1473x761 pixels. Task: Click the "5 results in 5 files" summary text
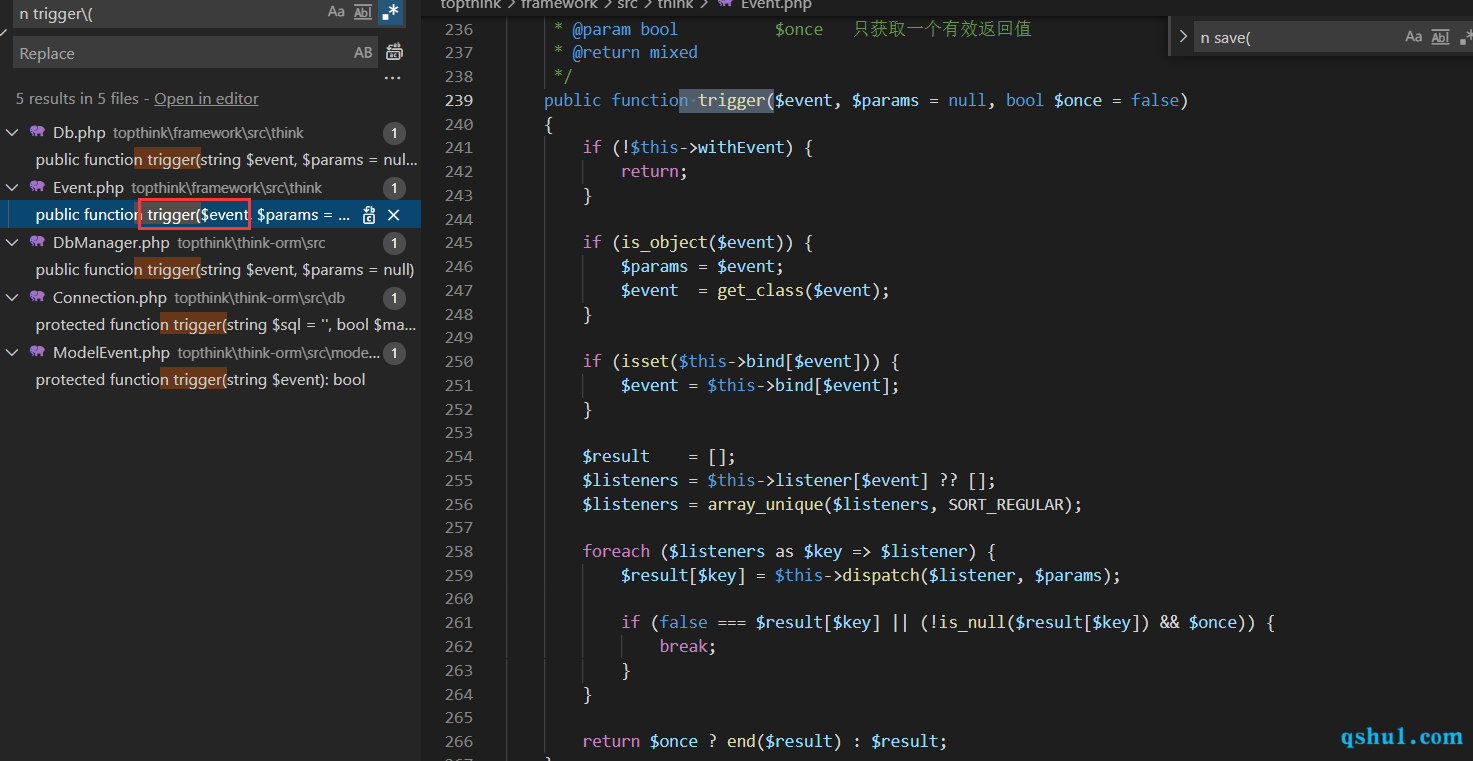point(77,99)
